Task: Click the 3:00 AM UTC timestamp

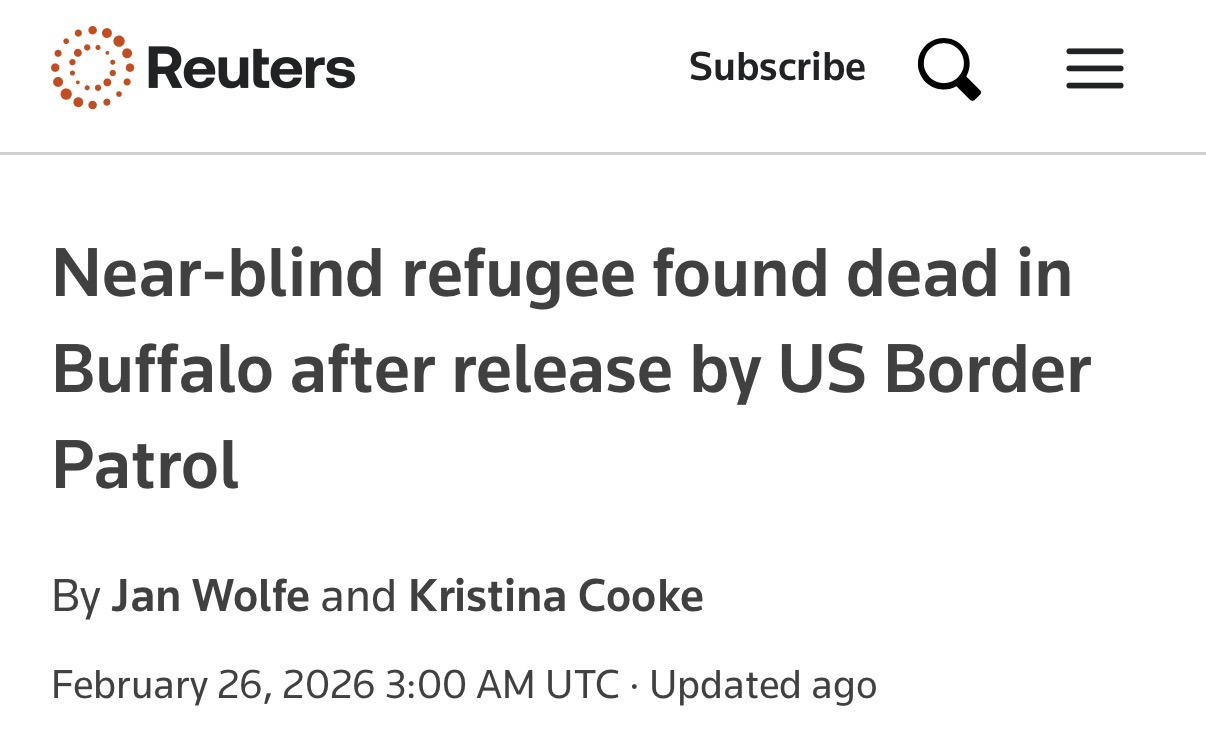Action: [x=502, y=686]
